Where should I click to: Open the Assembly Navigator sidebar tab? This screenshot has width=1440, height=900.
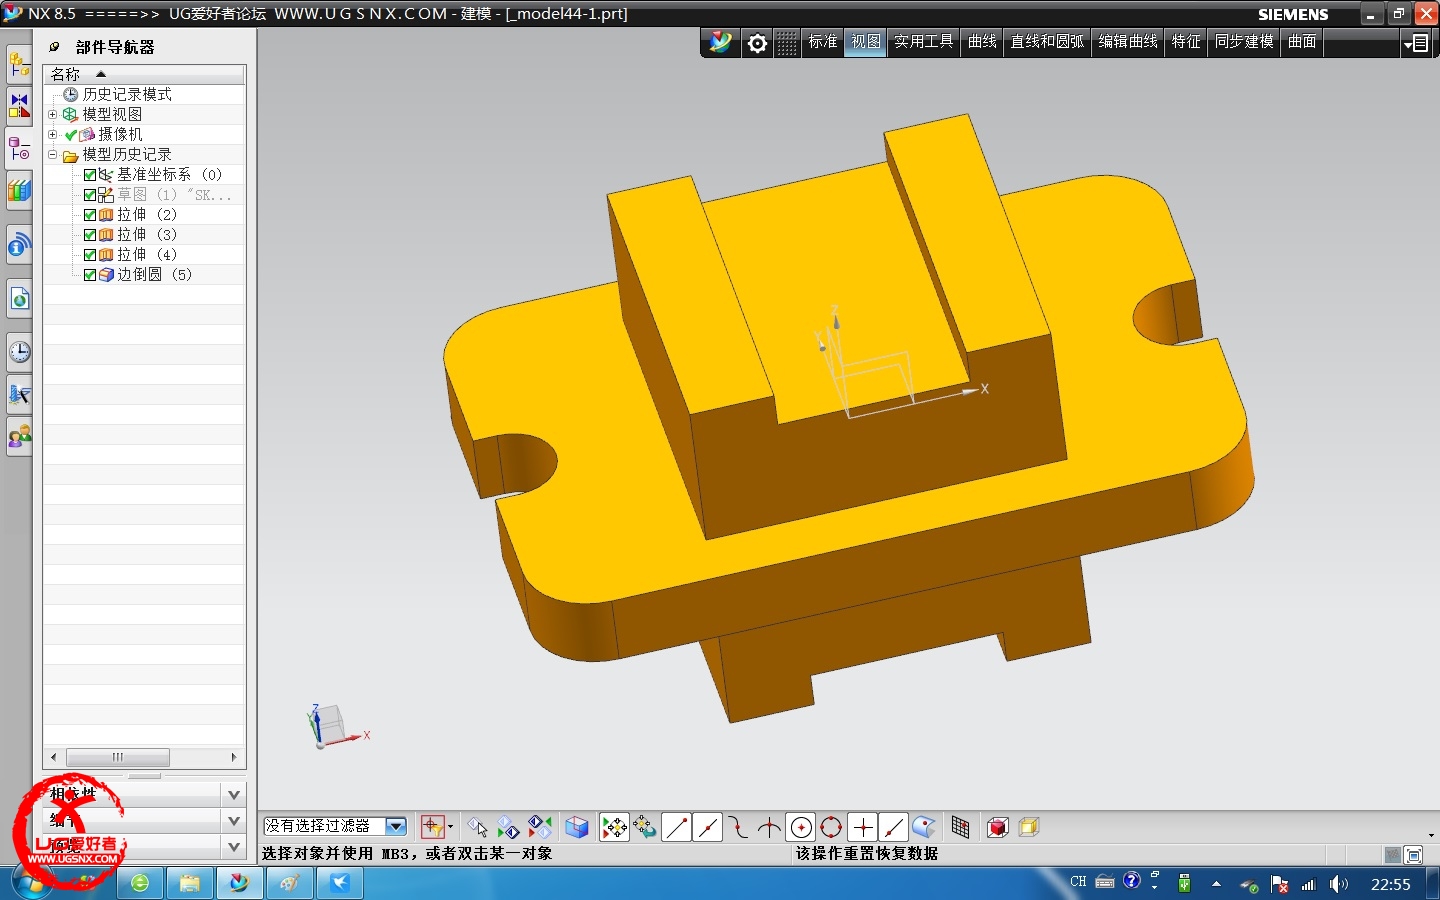click(x=19, y=65)
